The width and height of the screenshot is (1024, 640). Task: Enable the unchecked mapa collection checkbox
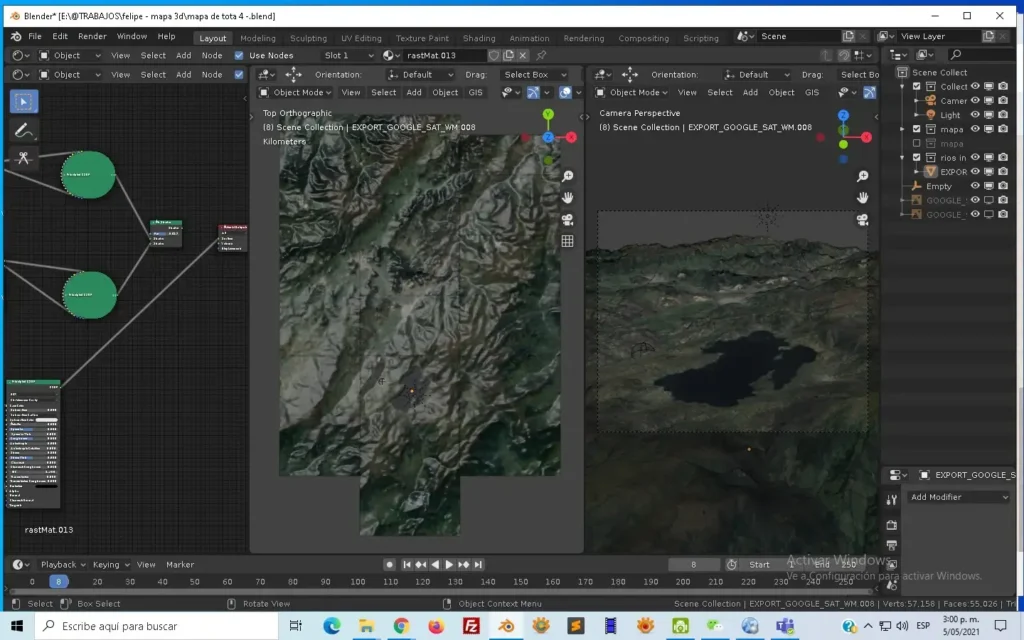pos(916,143)
